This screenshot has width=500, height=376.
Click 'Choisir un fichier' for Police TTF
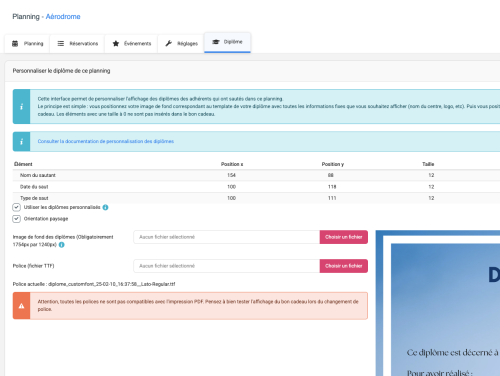[x=344, y=266]
